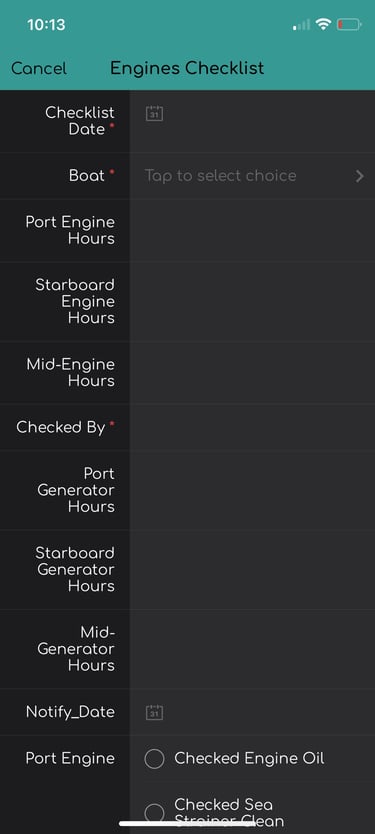Viewport: 375px width, 834px height.
Task: Expand Boat choice chevron arrow
Action: pyautogui.click(x=360, y=176)
